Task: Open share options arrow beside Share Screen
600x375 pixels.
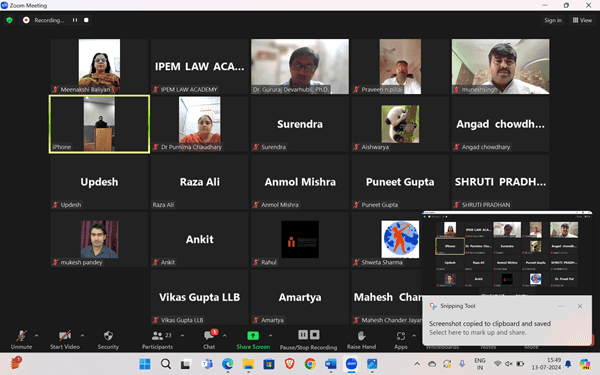Action: 271,336
